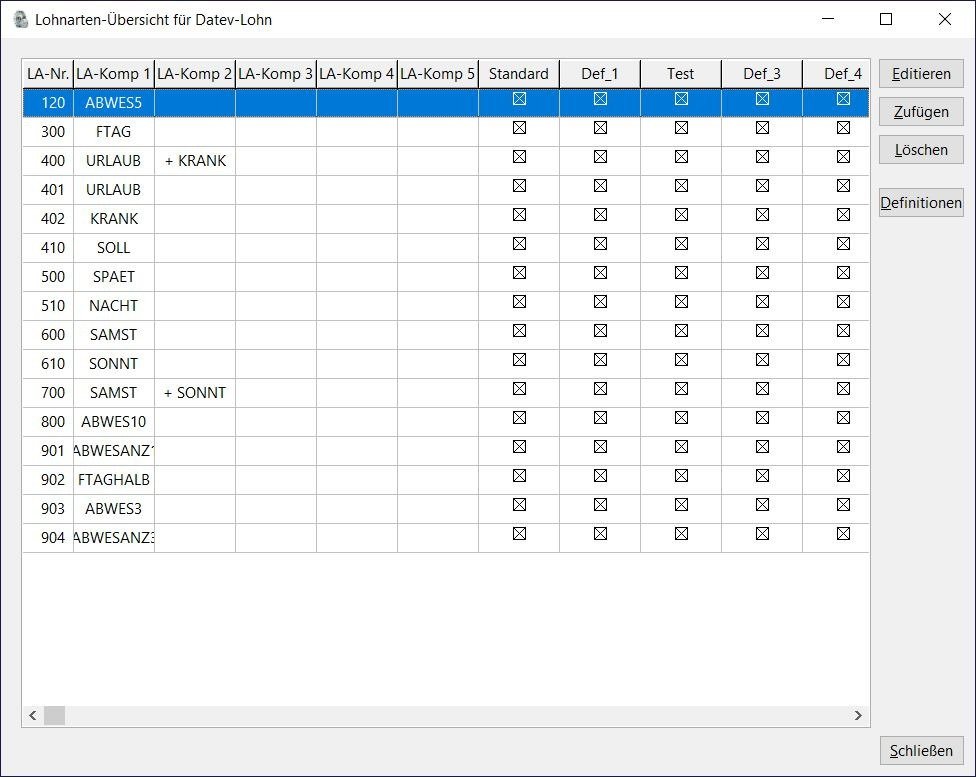Toggle Test checkbox for row 901

click(681, 446)
